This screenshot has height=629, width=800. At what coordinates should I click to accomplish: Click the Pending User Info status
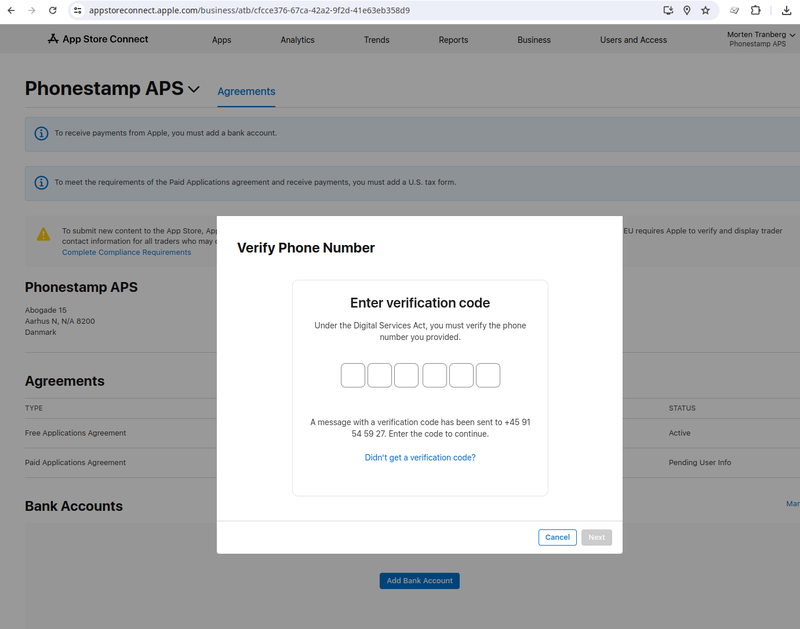click(x=699, y=462)
